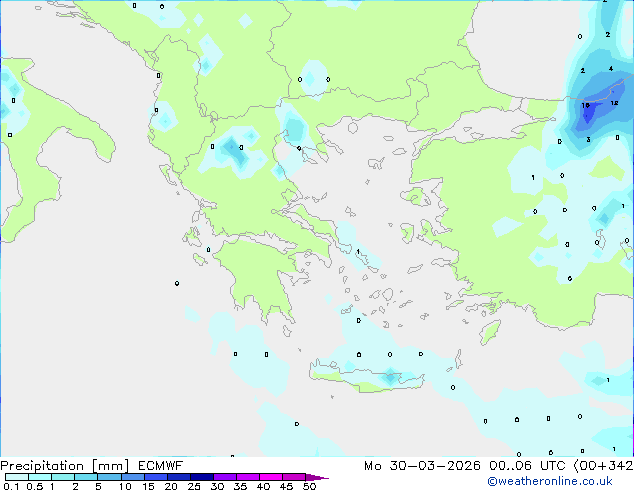
Task: Click the '4' precipitation value on map
Action: coord(611,69)
